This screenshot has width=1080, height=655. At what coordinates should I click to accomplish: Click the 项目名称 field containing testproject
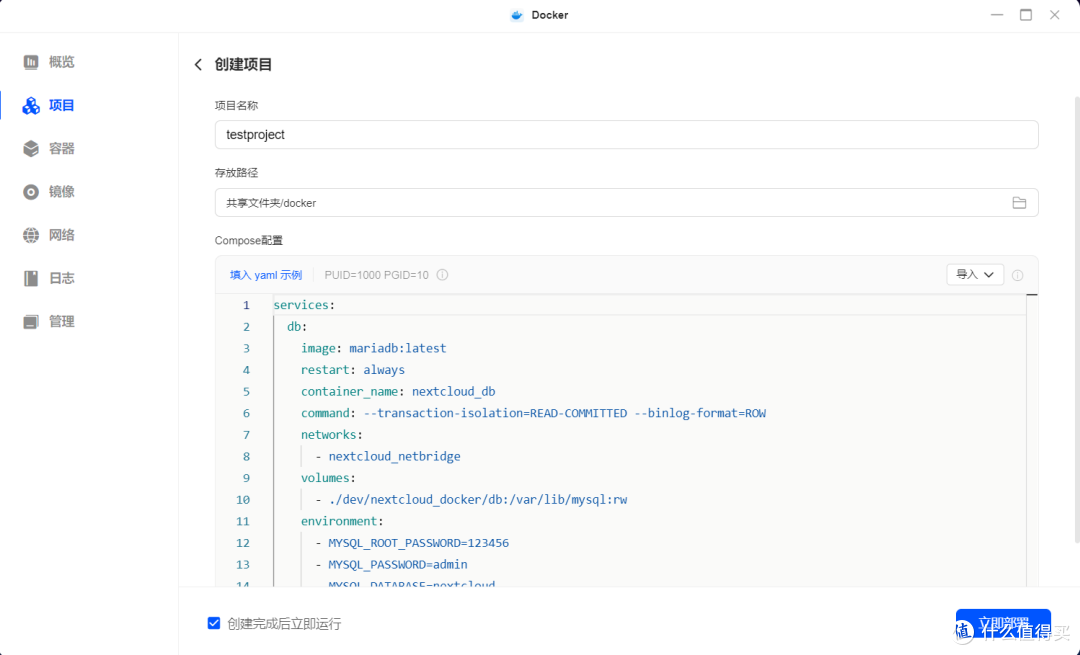[626, 135]
